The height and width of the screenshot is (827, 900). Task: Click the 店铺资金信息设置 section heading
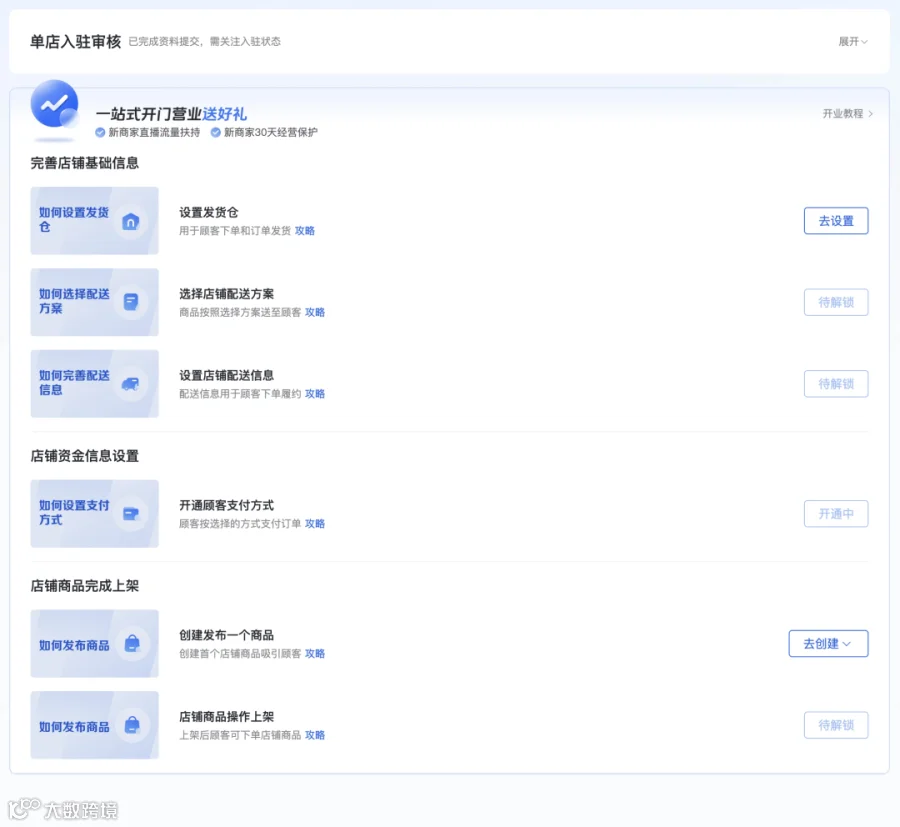pos(84,456)
